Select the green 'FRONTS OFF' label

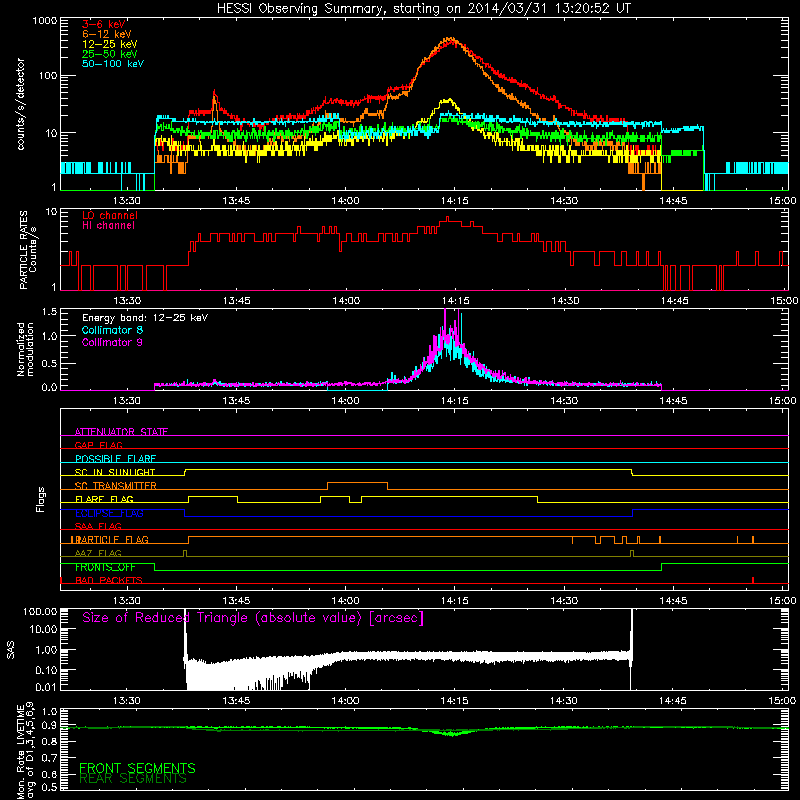point(105,567)
